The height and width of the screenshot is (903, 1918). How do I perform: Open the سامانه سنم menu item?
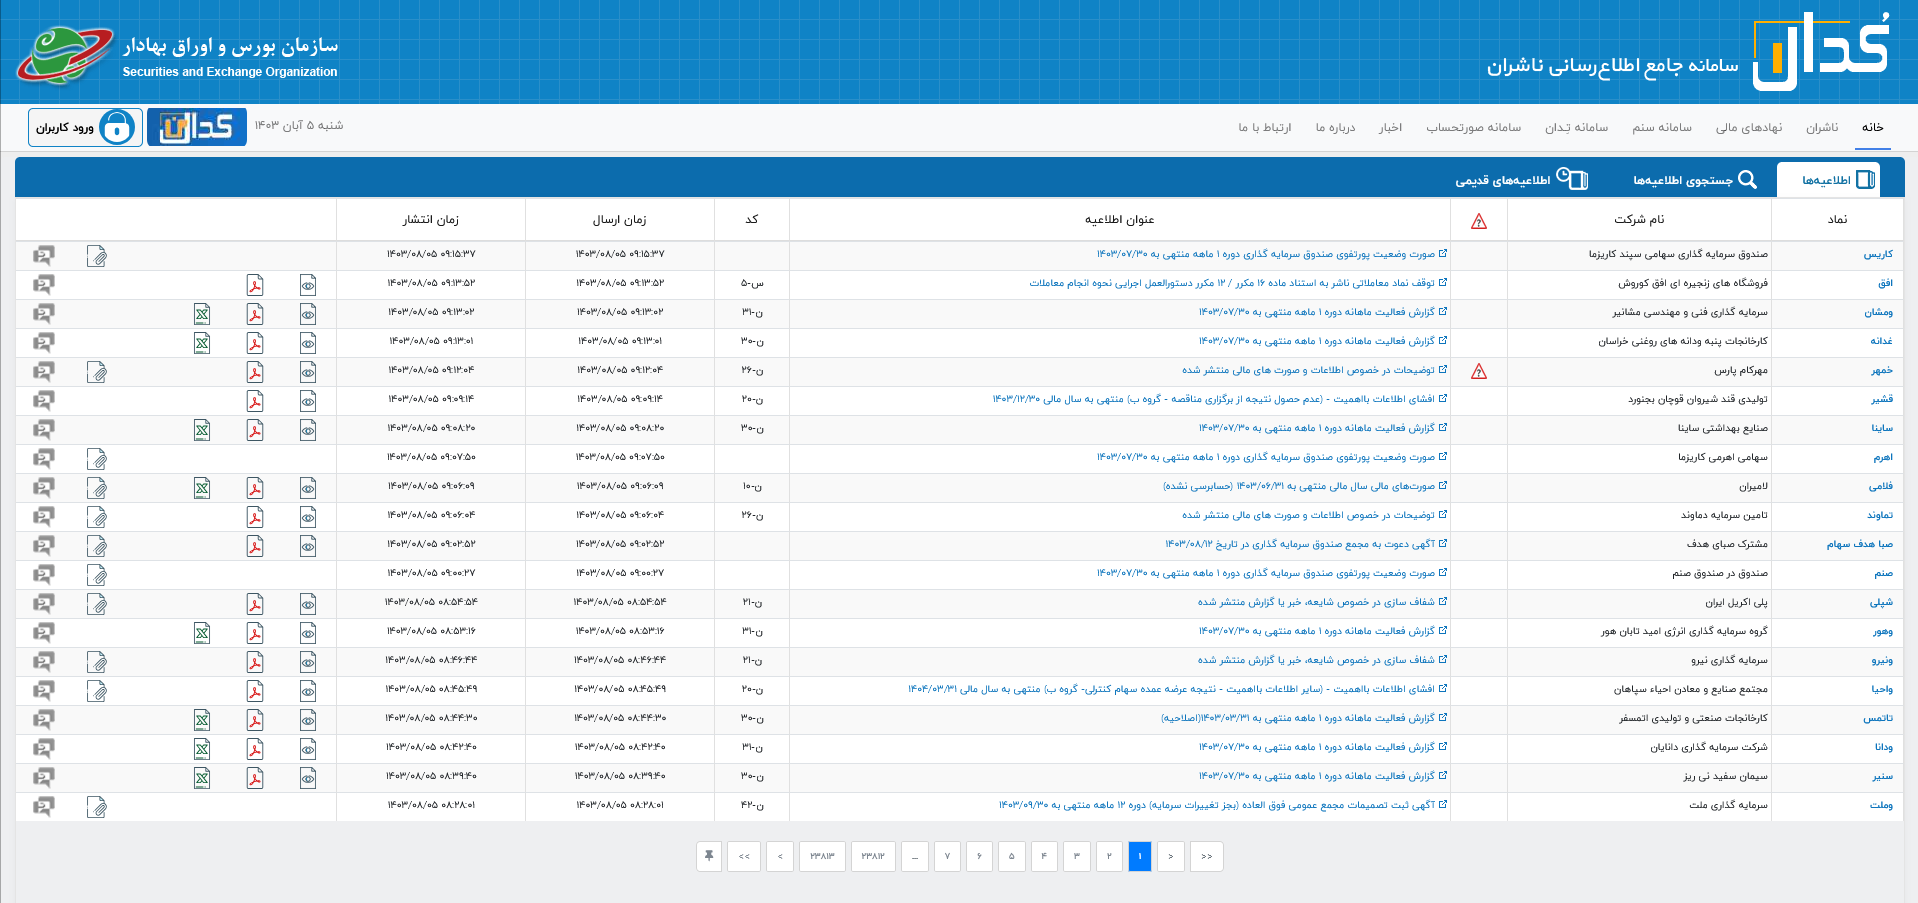coord(1662,127)
